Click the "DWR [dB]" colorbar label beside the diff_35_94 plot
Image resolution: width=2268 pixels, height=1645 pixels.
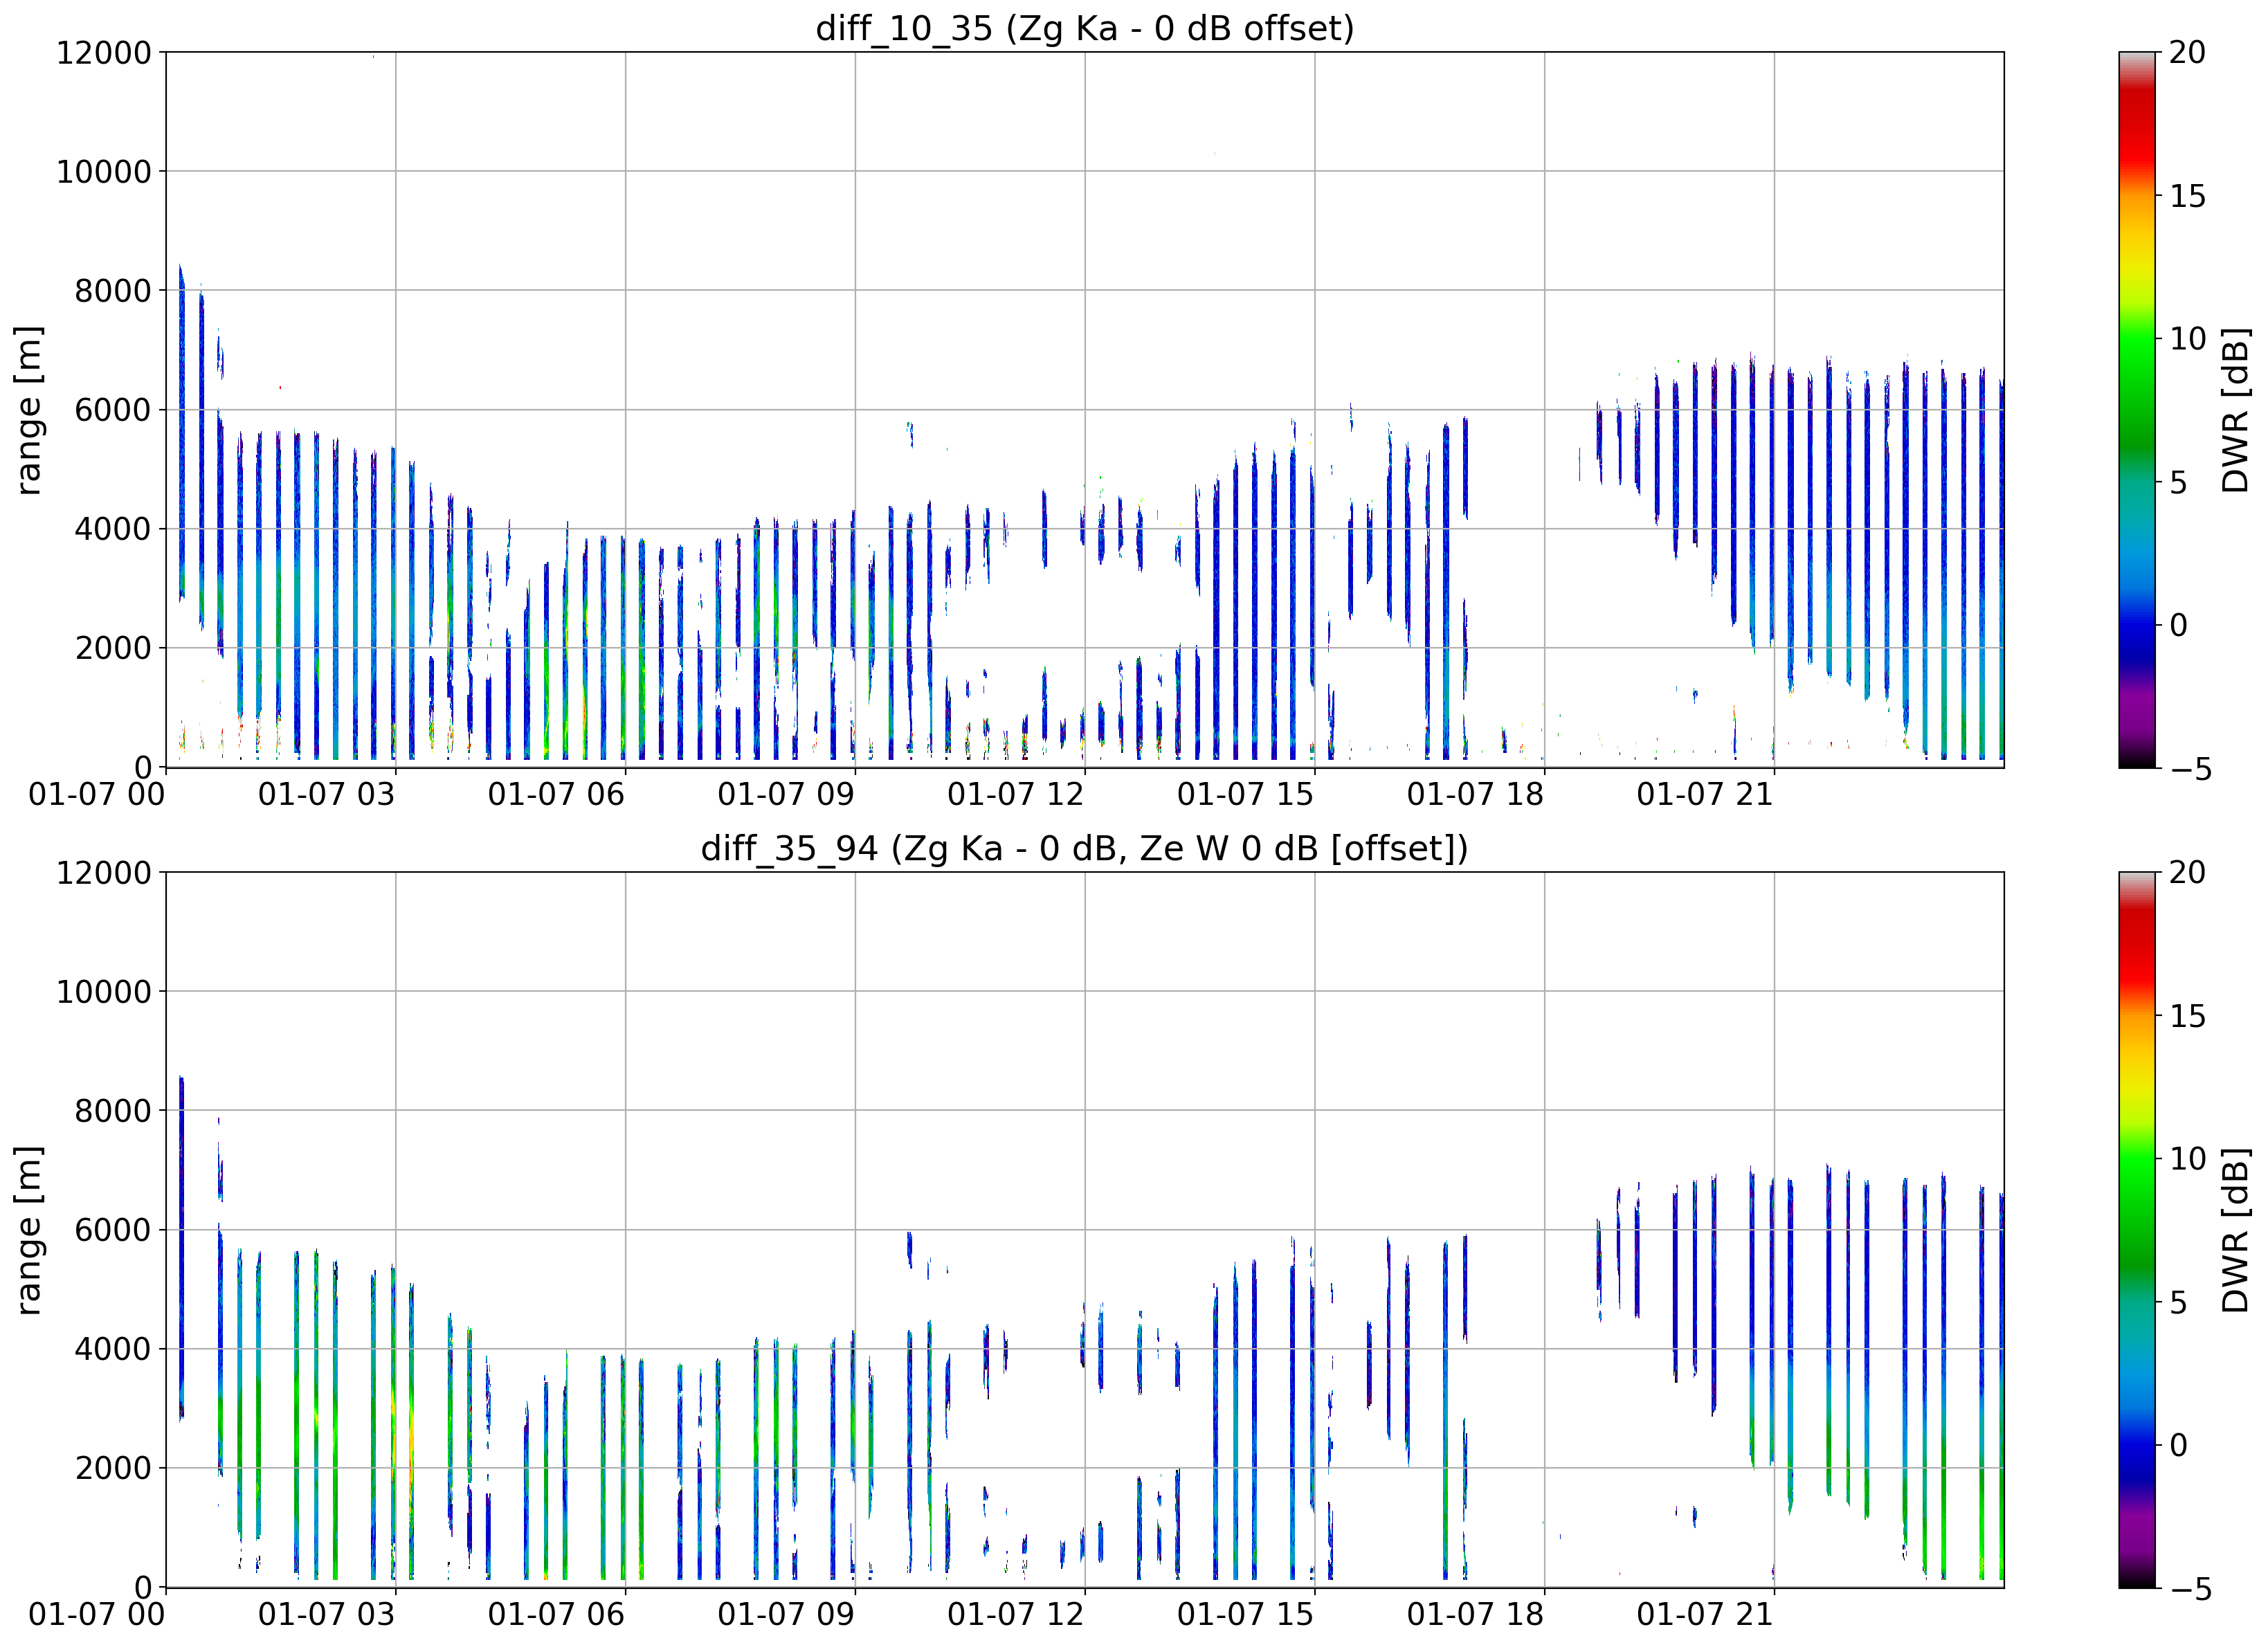pyautogui.click(x=2234, y=1230)
